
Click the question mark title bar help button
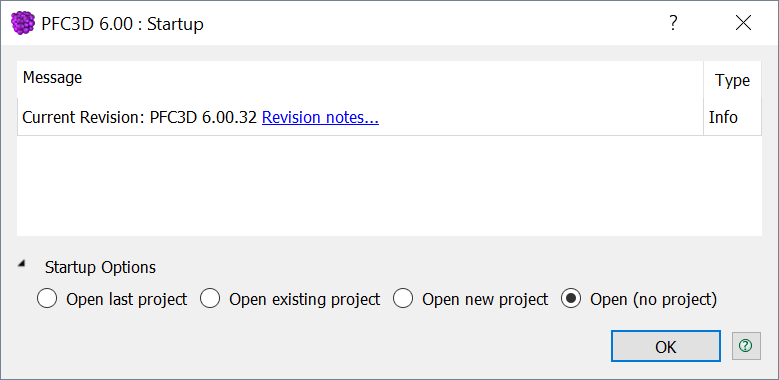(673, 23)
